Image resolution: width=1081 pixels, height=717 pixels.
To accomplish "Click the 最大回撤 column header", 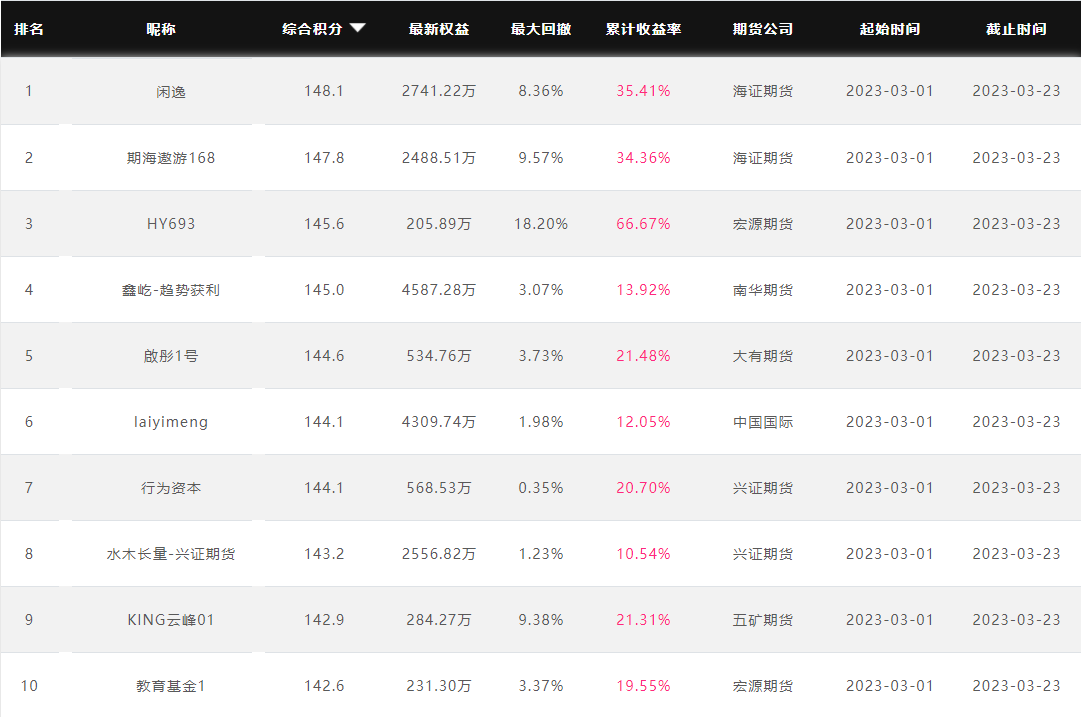I will pyautogui.click(x=540, y=29).
